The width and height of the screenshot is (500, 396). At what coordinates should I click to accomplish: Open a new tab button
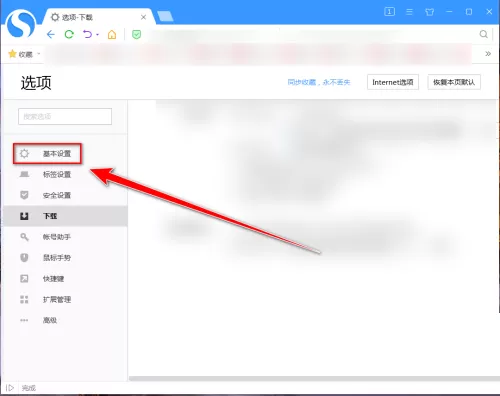pos(165,16)
